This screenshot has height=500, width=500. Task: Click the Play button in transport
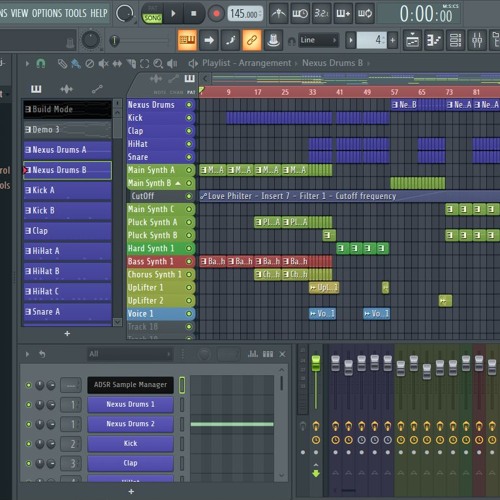(173, 14)
